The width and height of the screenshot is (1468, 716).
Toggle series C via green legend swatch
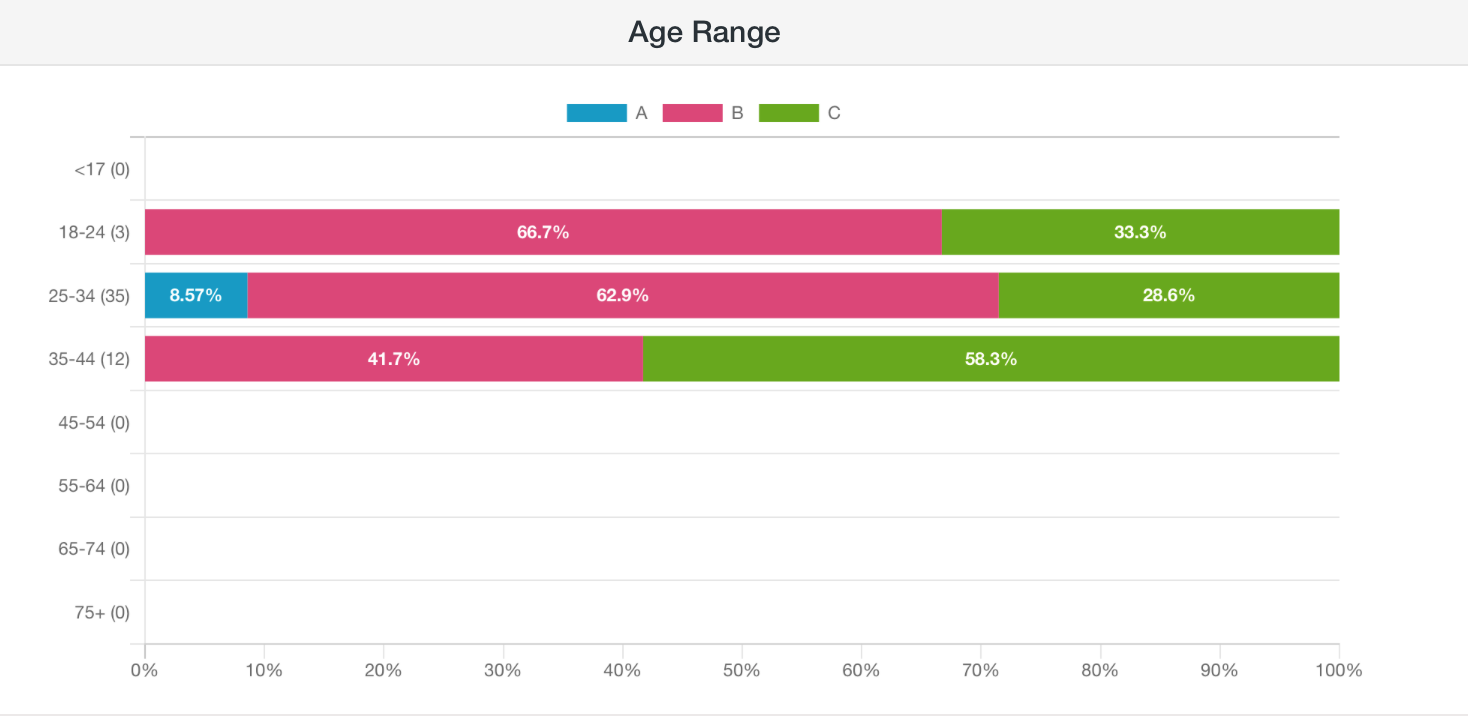tap(789, 113)
